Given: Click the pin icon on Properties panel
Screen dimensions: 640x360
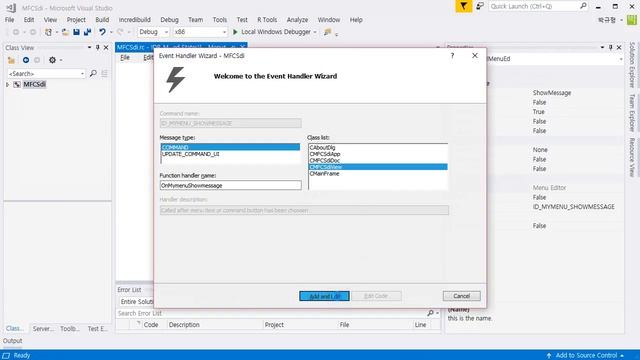Looking at the screenshot, I should tap(611, 48).
